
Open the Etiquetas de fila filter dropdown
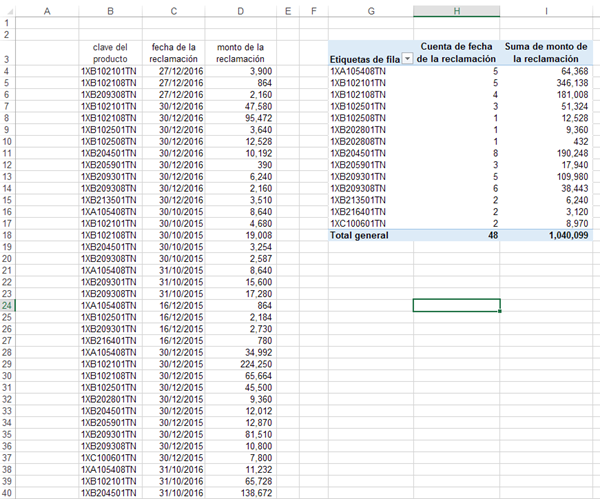click(407, 59)
